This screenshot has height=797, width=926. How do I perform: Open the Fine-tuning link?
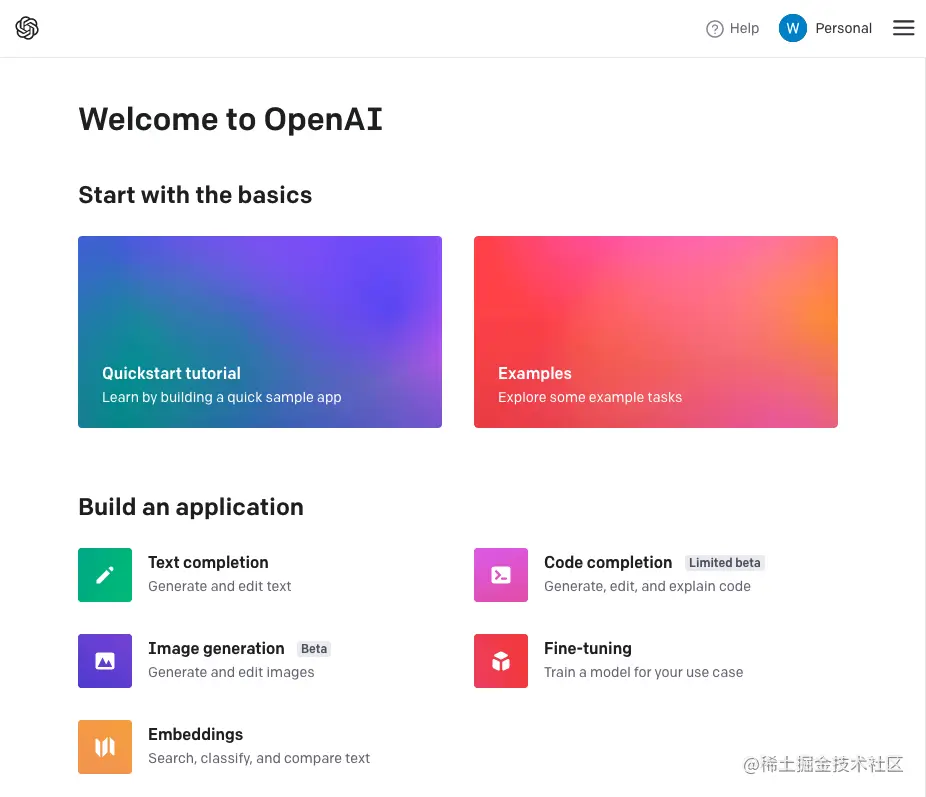point(588,648)
